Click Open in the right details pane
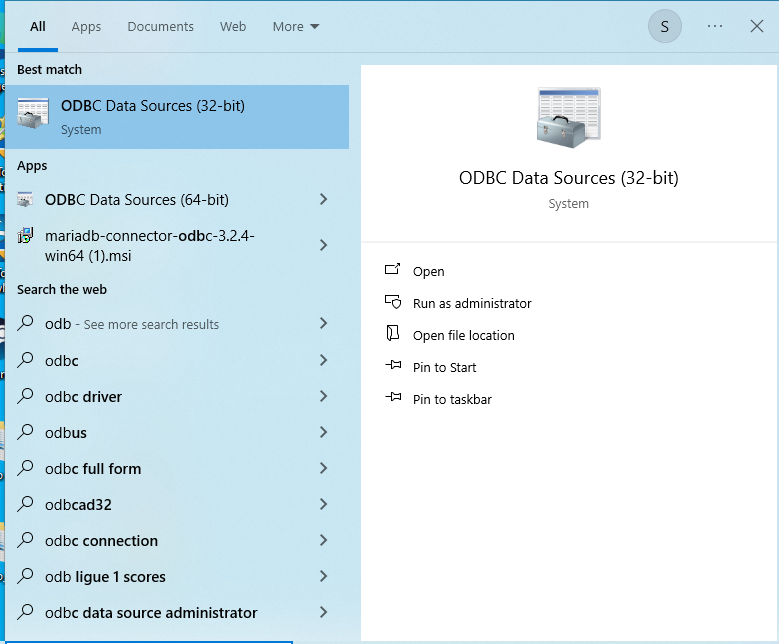The width and height of the screenshot is (779, 644). point(428,271)
